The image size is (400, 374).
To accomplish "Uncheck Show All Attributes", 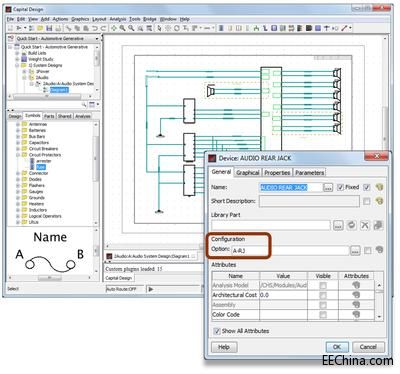I will [217, 331].
